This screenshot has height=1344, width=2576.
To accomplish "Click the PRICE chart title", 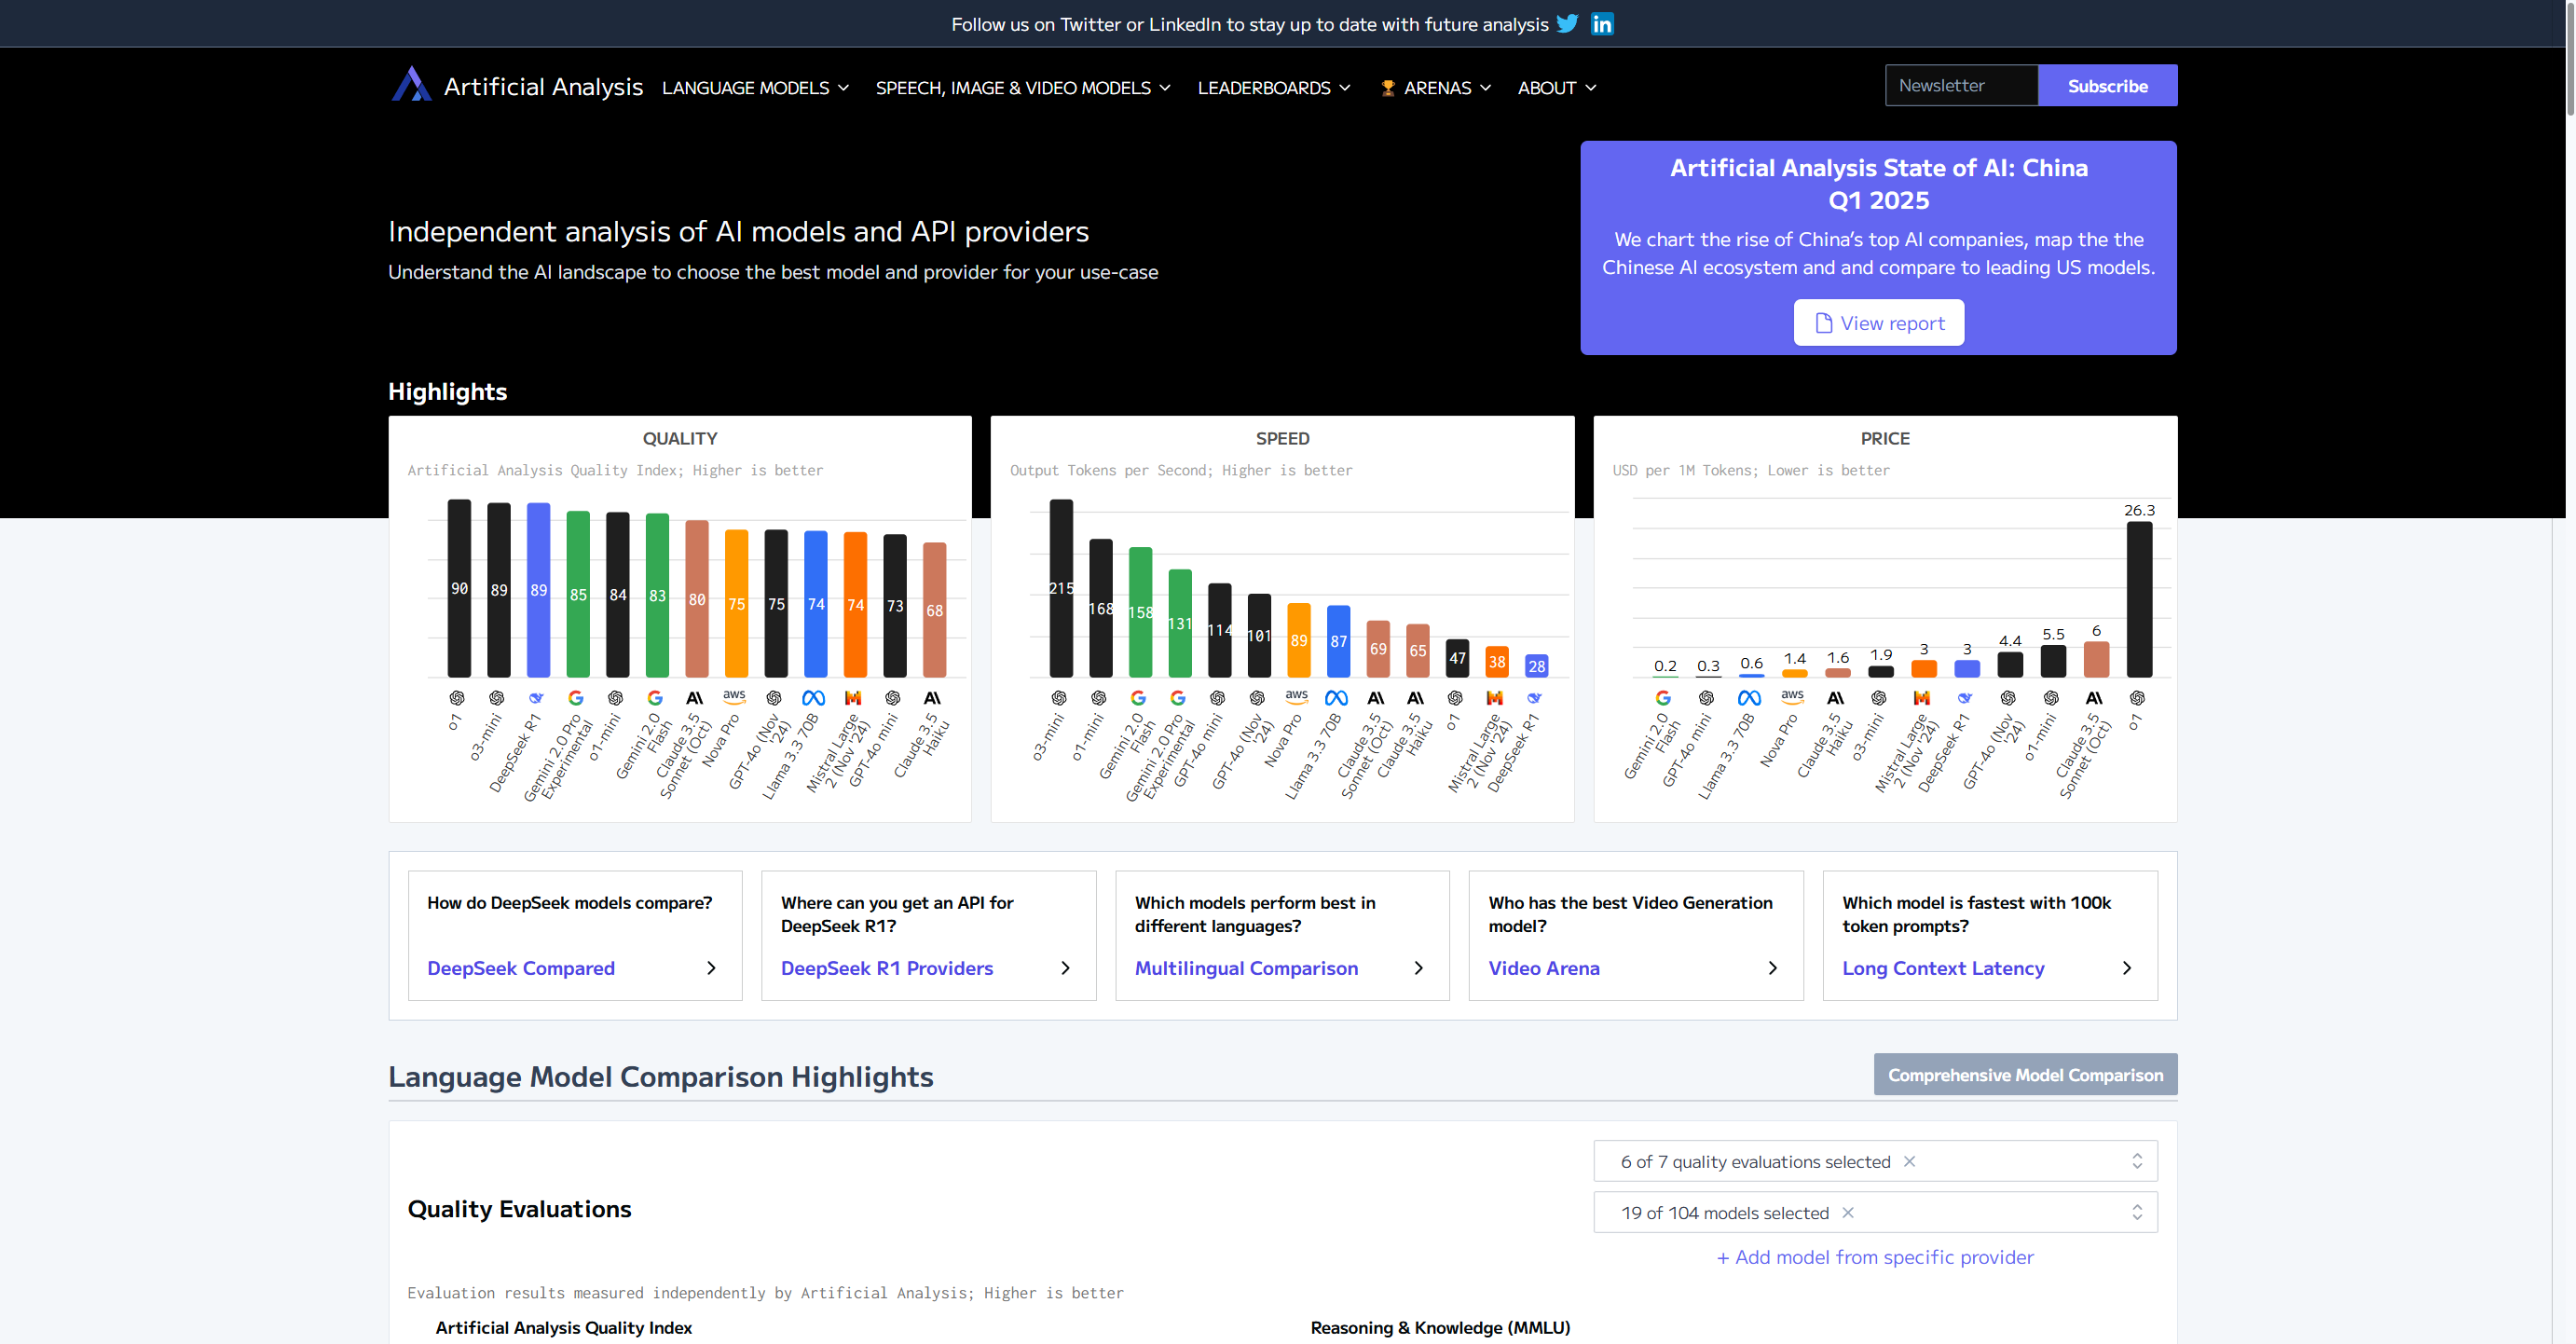I will click(1885, 438).
